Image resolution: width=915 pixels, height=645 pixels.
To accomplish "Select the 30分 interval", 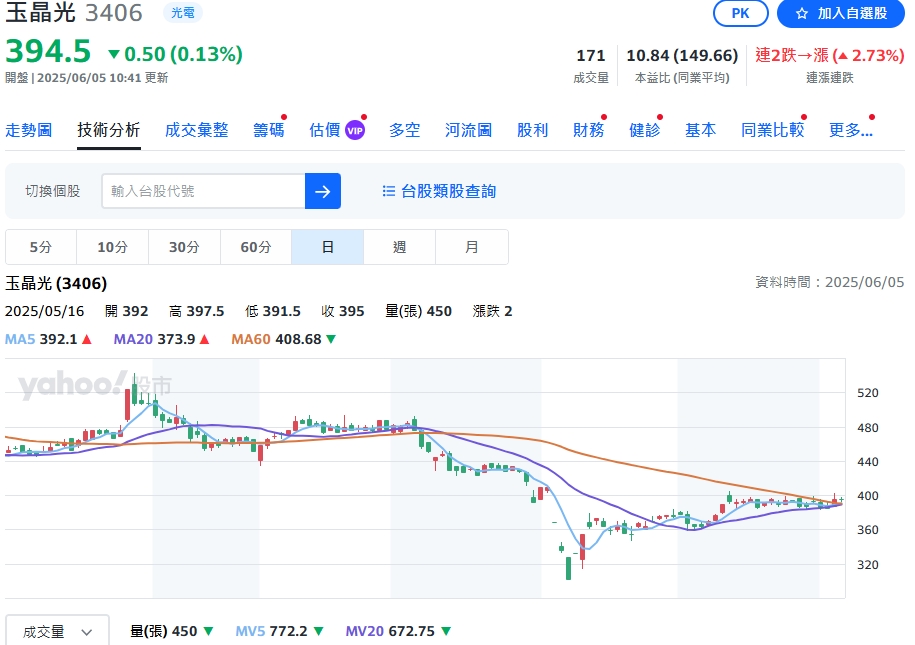I will [184, 247].
